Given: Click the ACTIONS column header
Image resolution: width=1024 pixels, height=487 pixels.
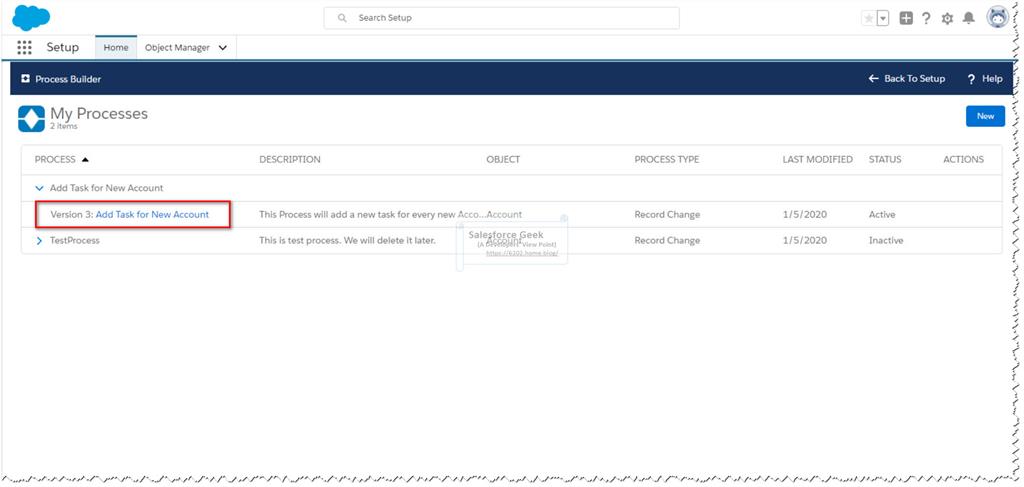Looking at the screenshot, I should (963, 159).
